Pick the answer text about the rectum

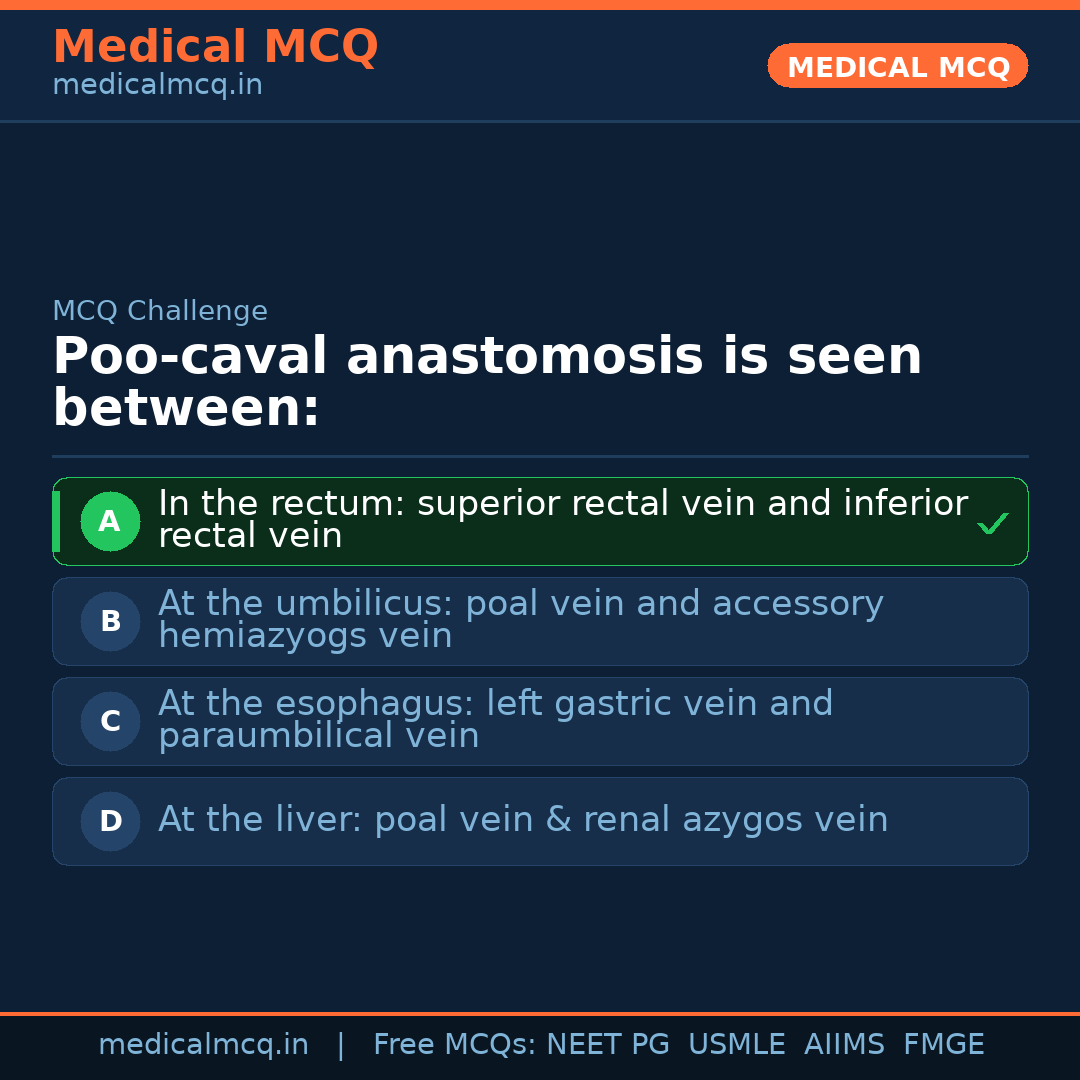(x=562, y=519)
